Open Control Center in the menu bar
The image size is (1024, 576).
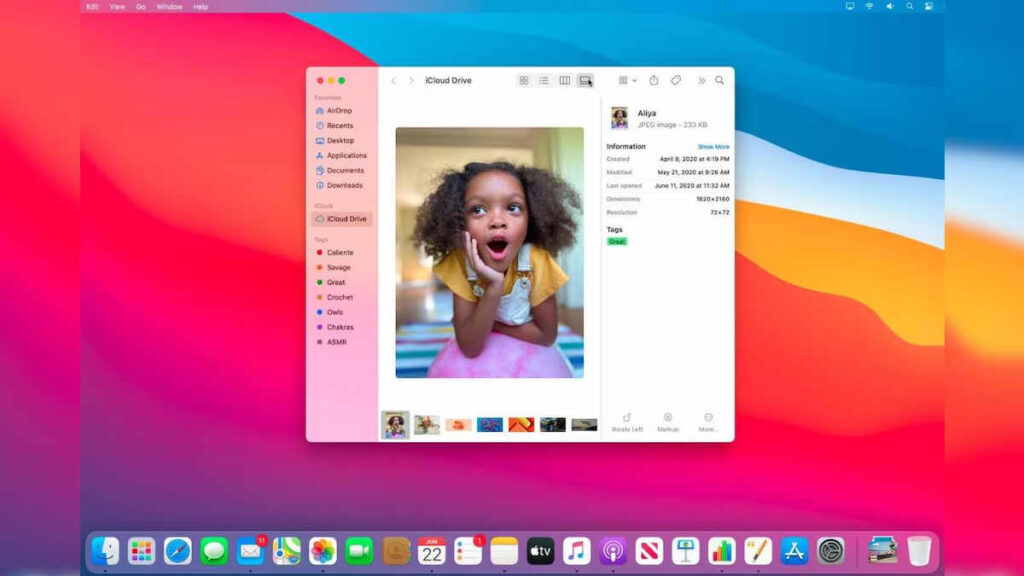(x=929, y=7)
